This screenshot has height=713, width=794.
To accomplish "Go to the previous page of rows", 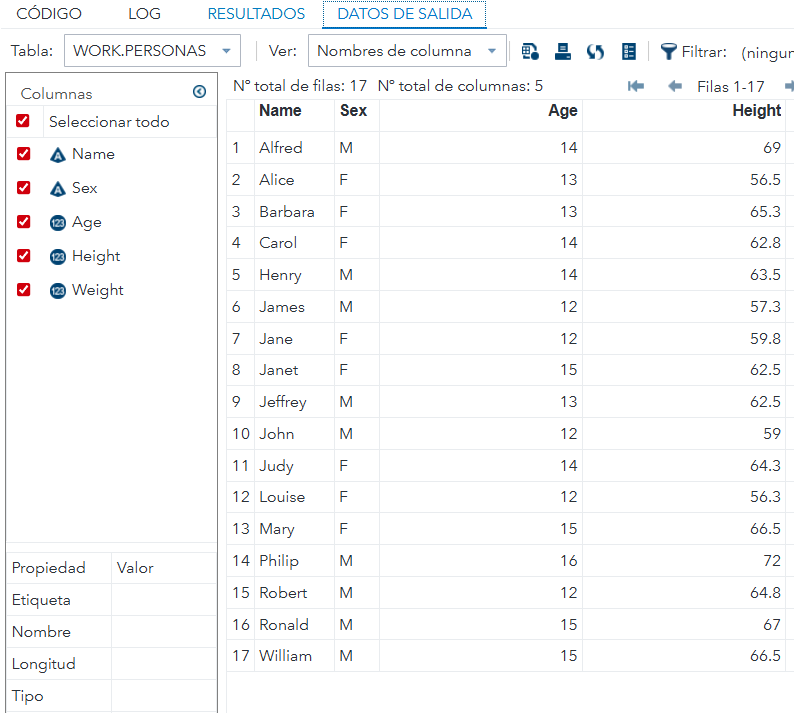I will (675, 86).
